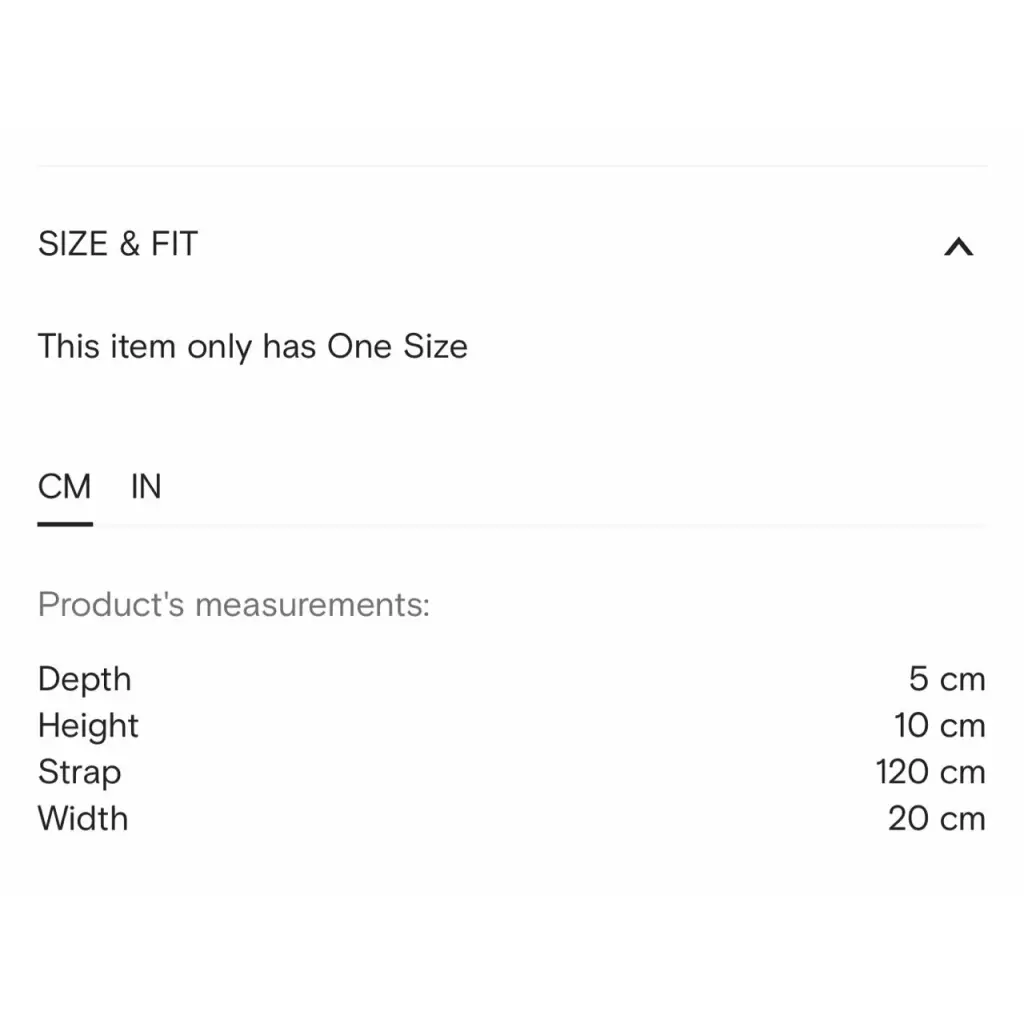
Task: Collapse the Size & Fit section chevron
Action: click(x=958, y=246)
